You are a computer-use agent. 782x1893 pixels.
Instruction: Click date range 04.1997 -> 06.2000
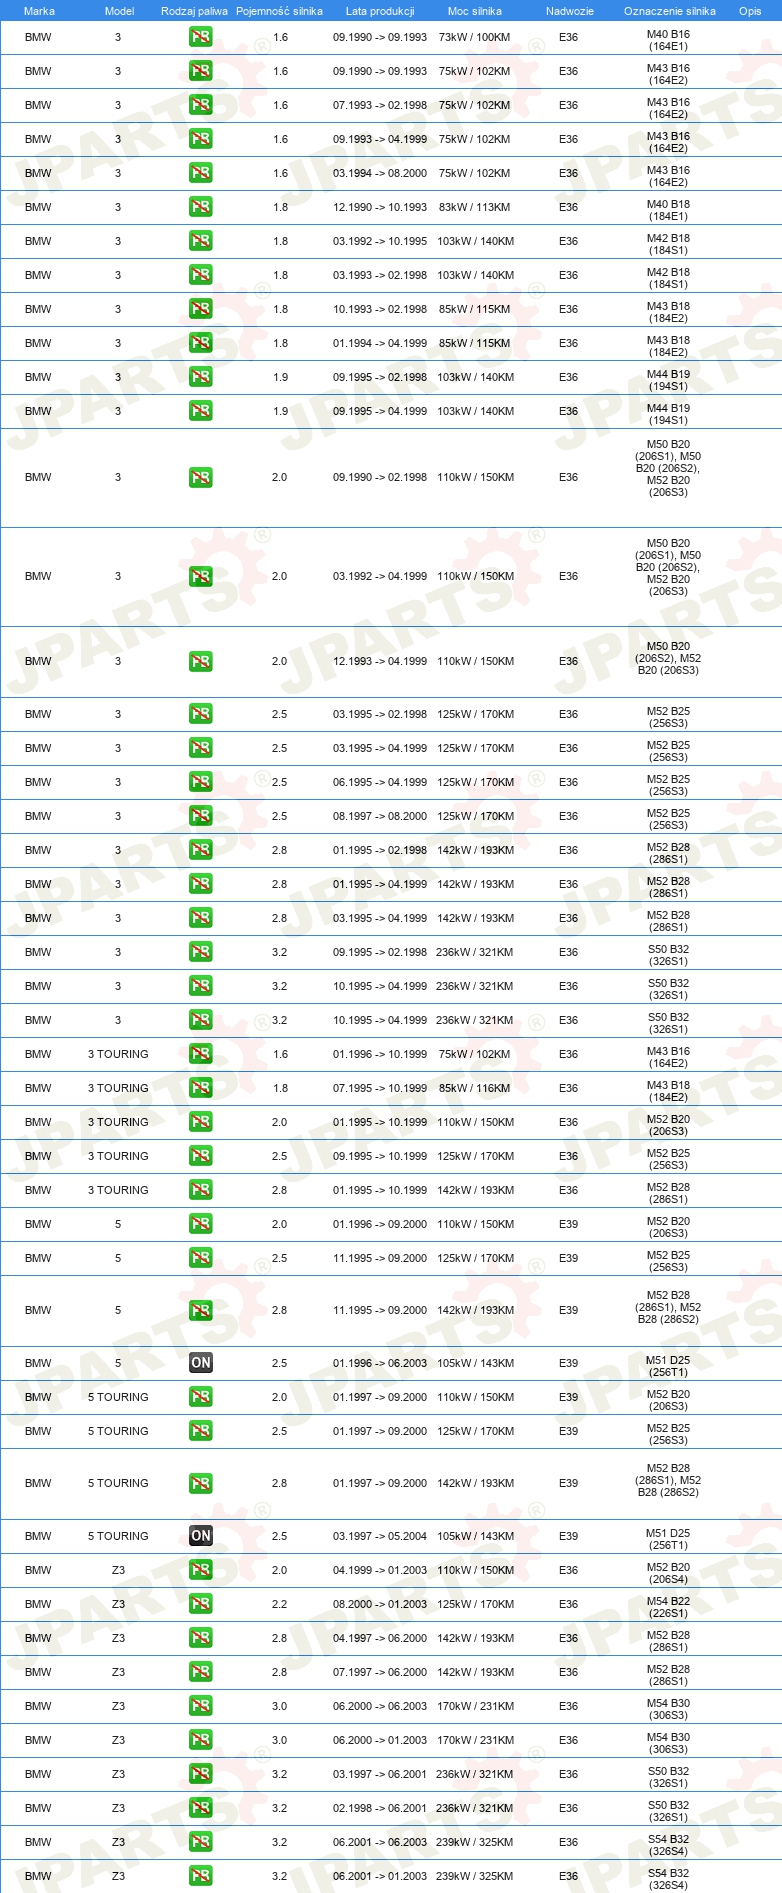(380, 1638)
